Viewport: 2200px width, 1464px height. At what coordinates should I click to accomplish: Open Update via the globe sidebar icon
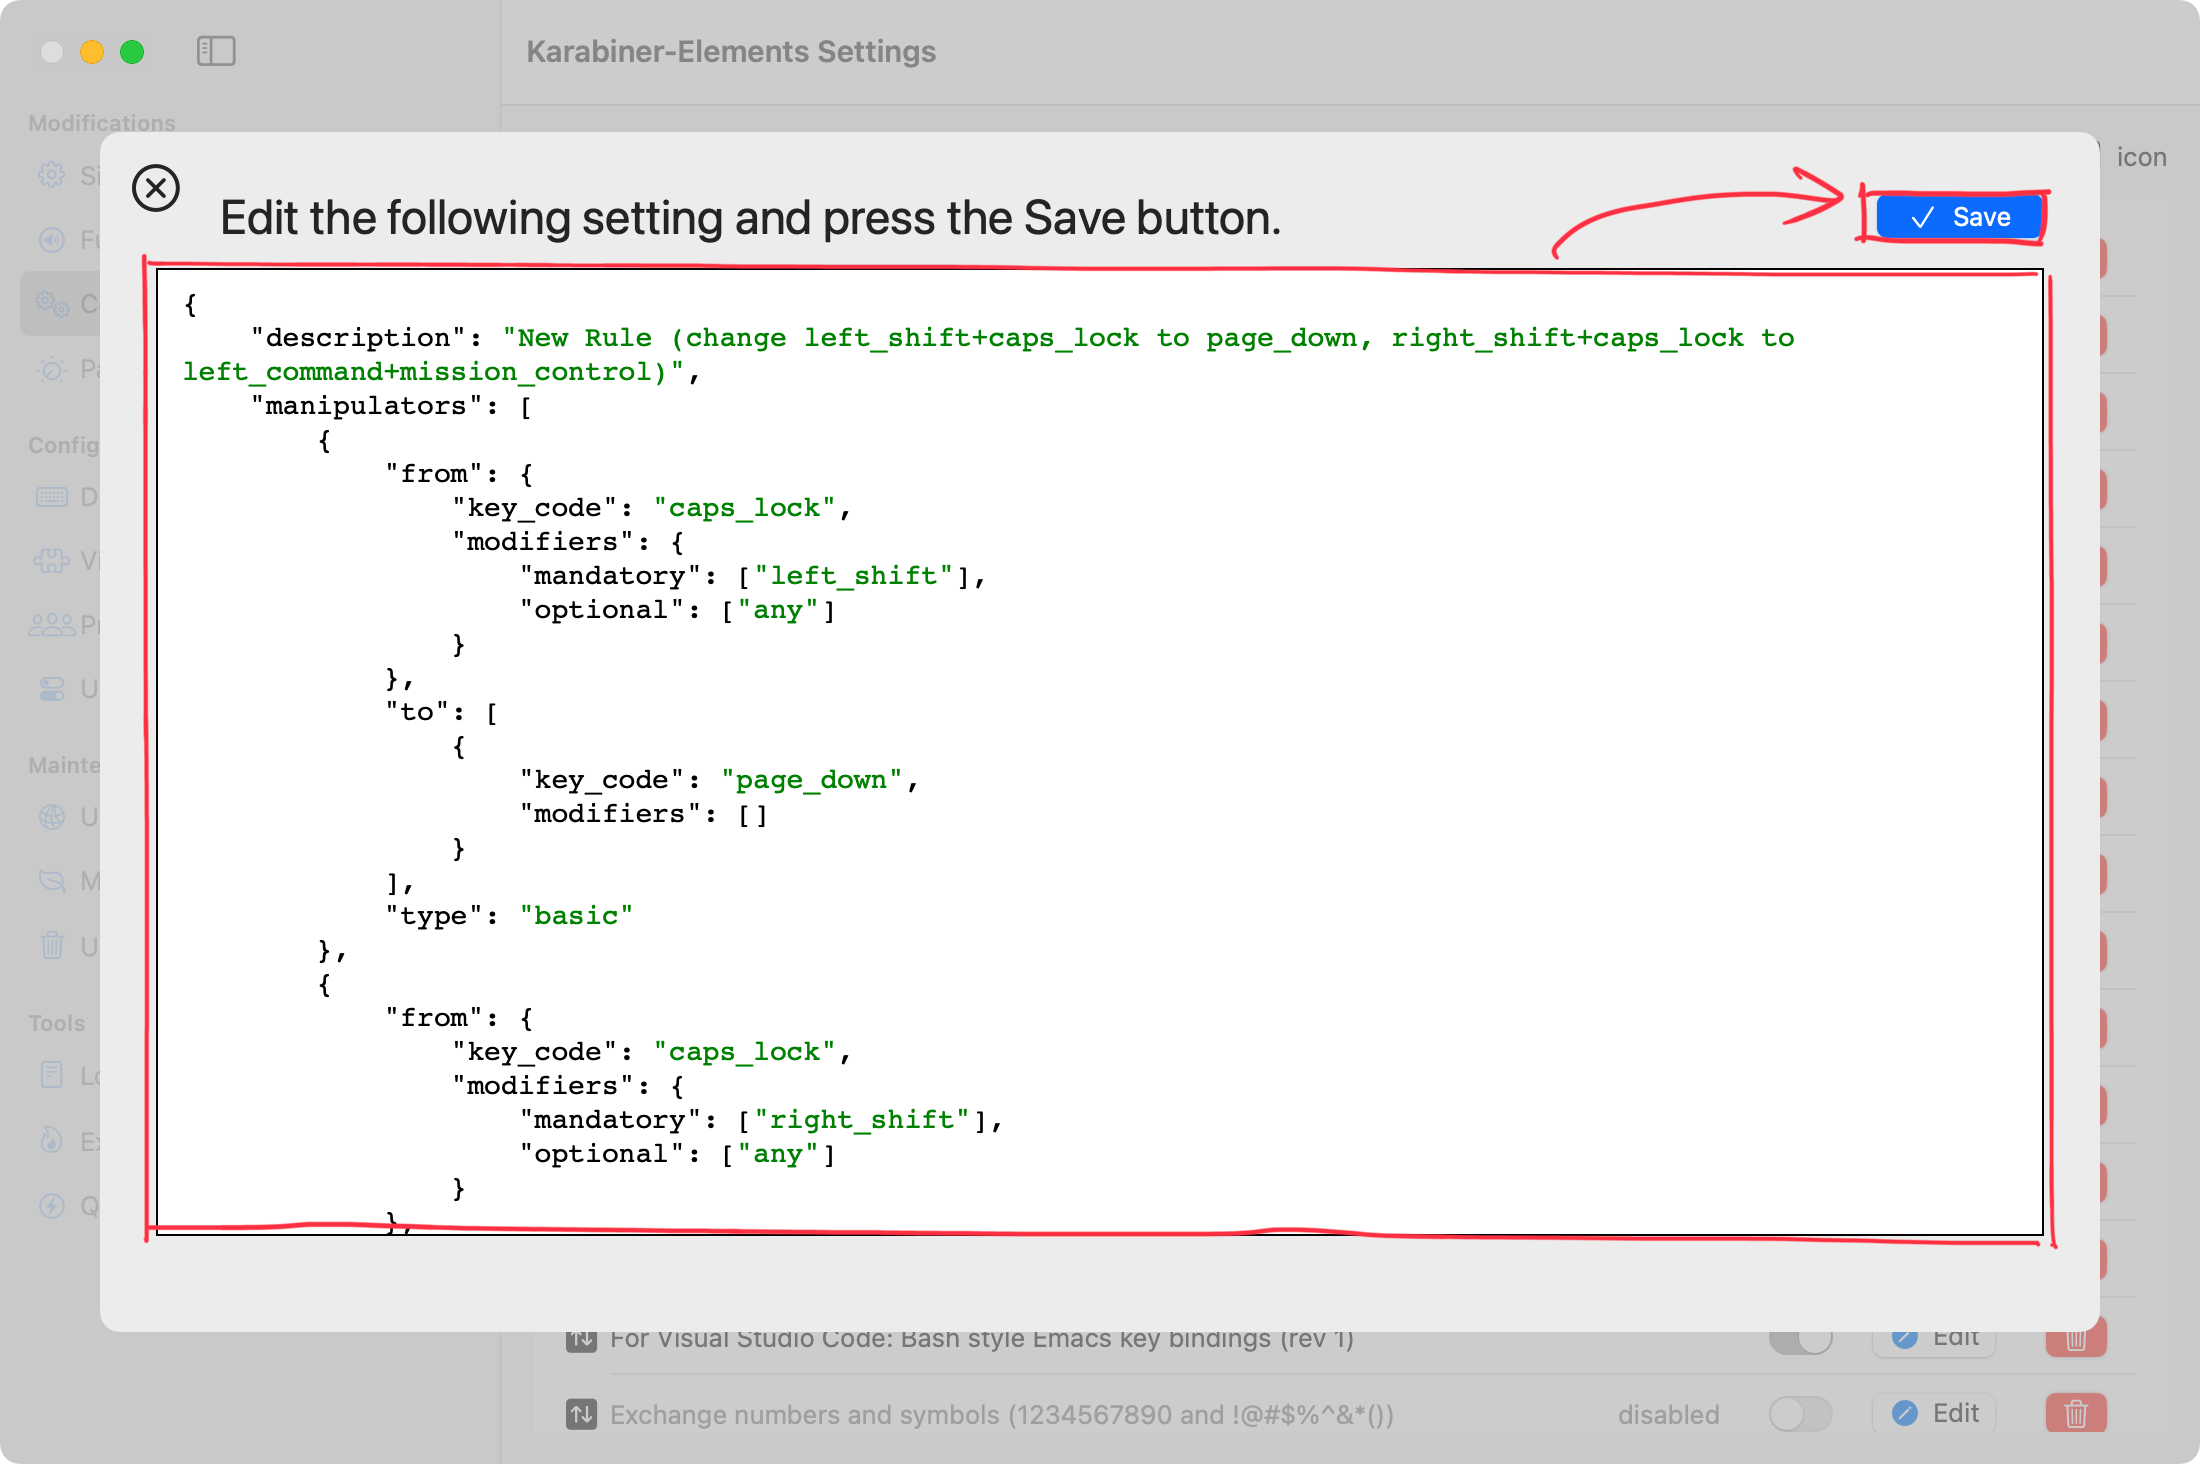[52, 817]
